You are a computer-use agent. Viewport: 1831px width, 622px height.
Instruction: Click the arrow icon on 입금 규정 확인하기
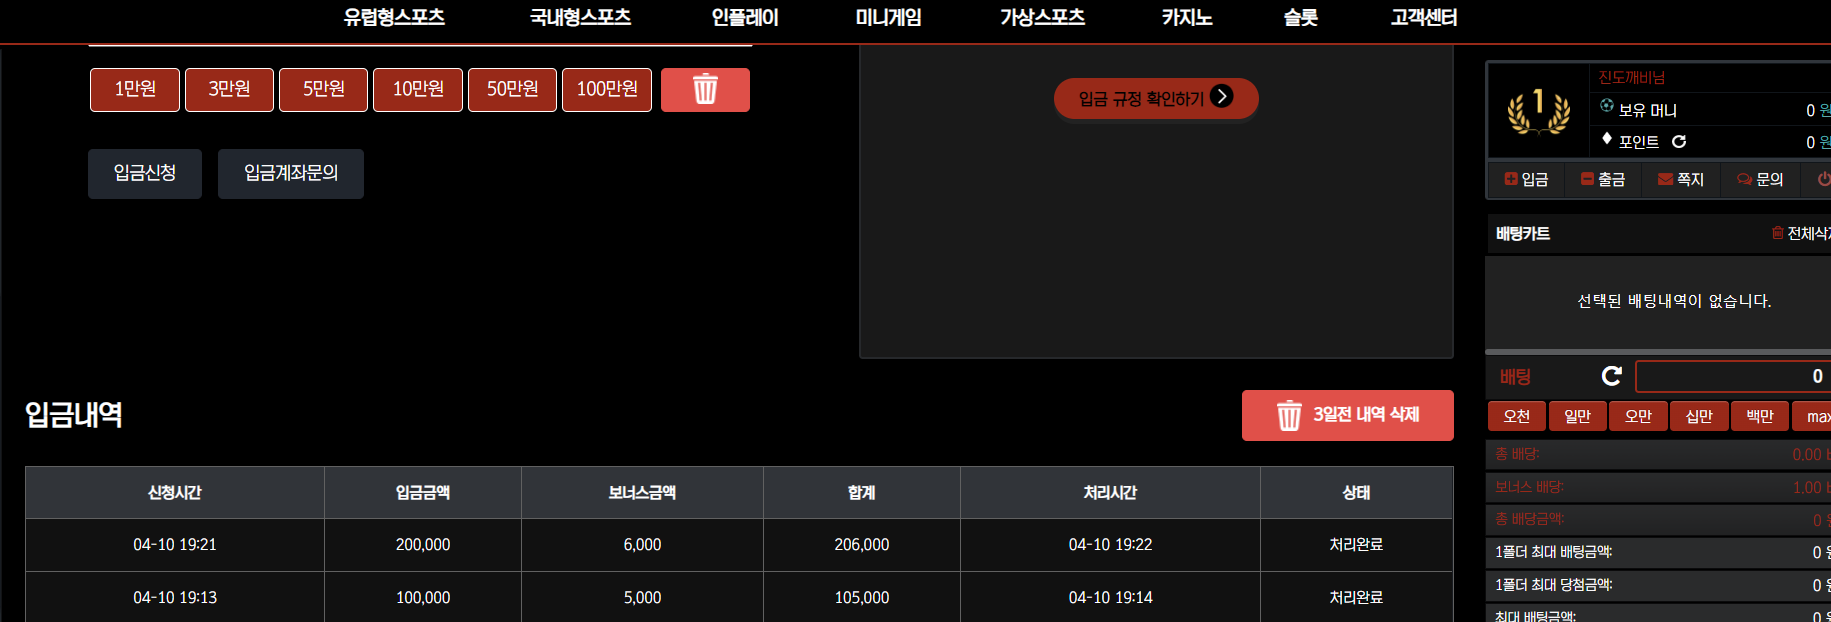(x=1221, y=96)
